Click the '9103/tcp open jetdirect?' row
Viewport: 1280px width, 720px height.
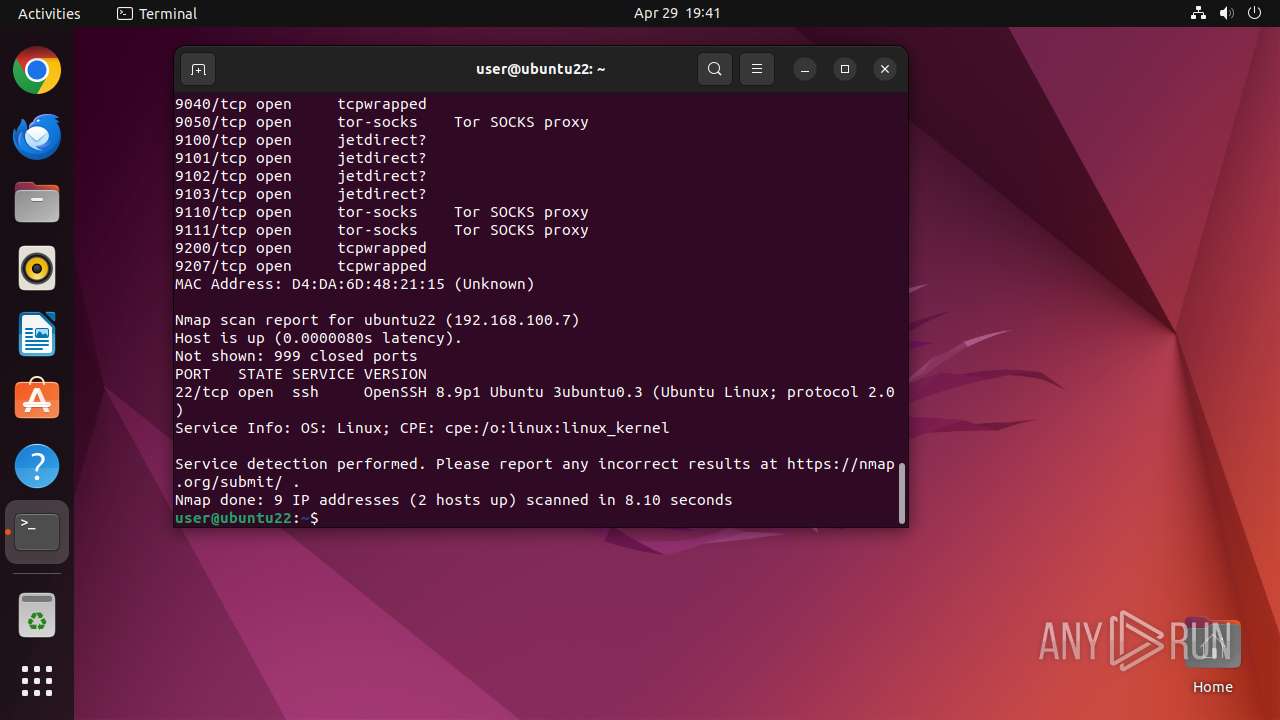point(301,194)
